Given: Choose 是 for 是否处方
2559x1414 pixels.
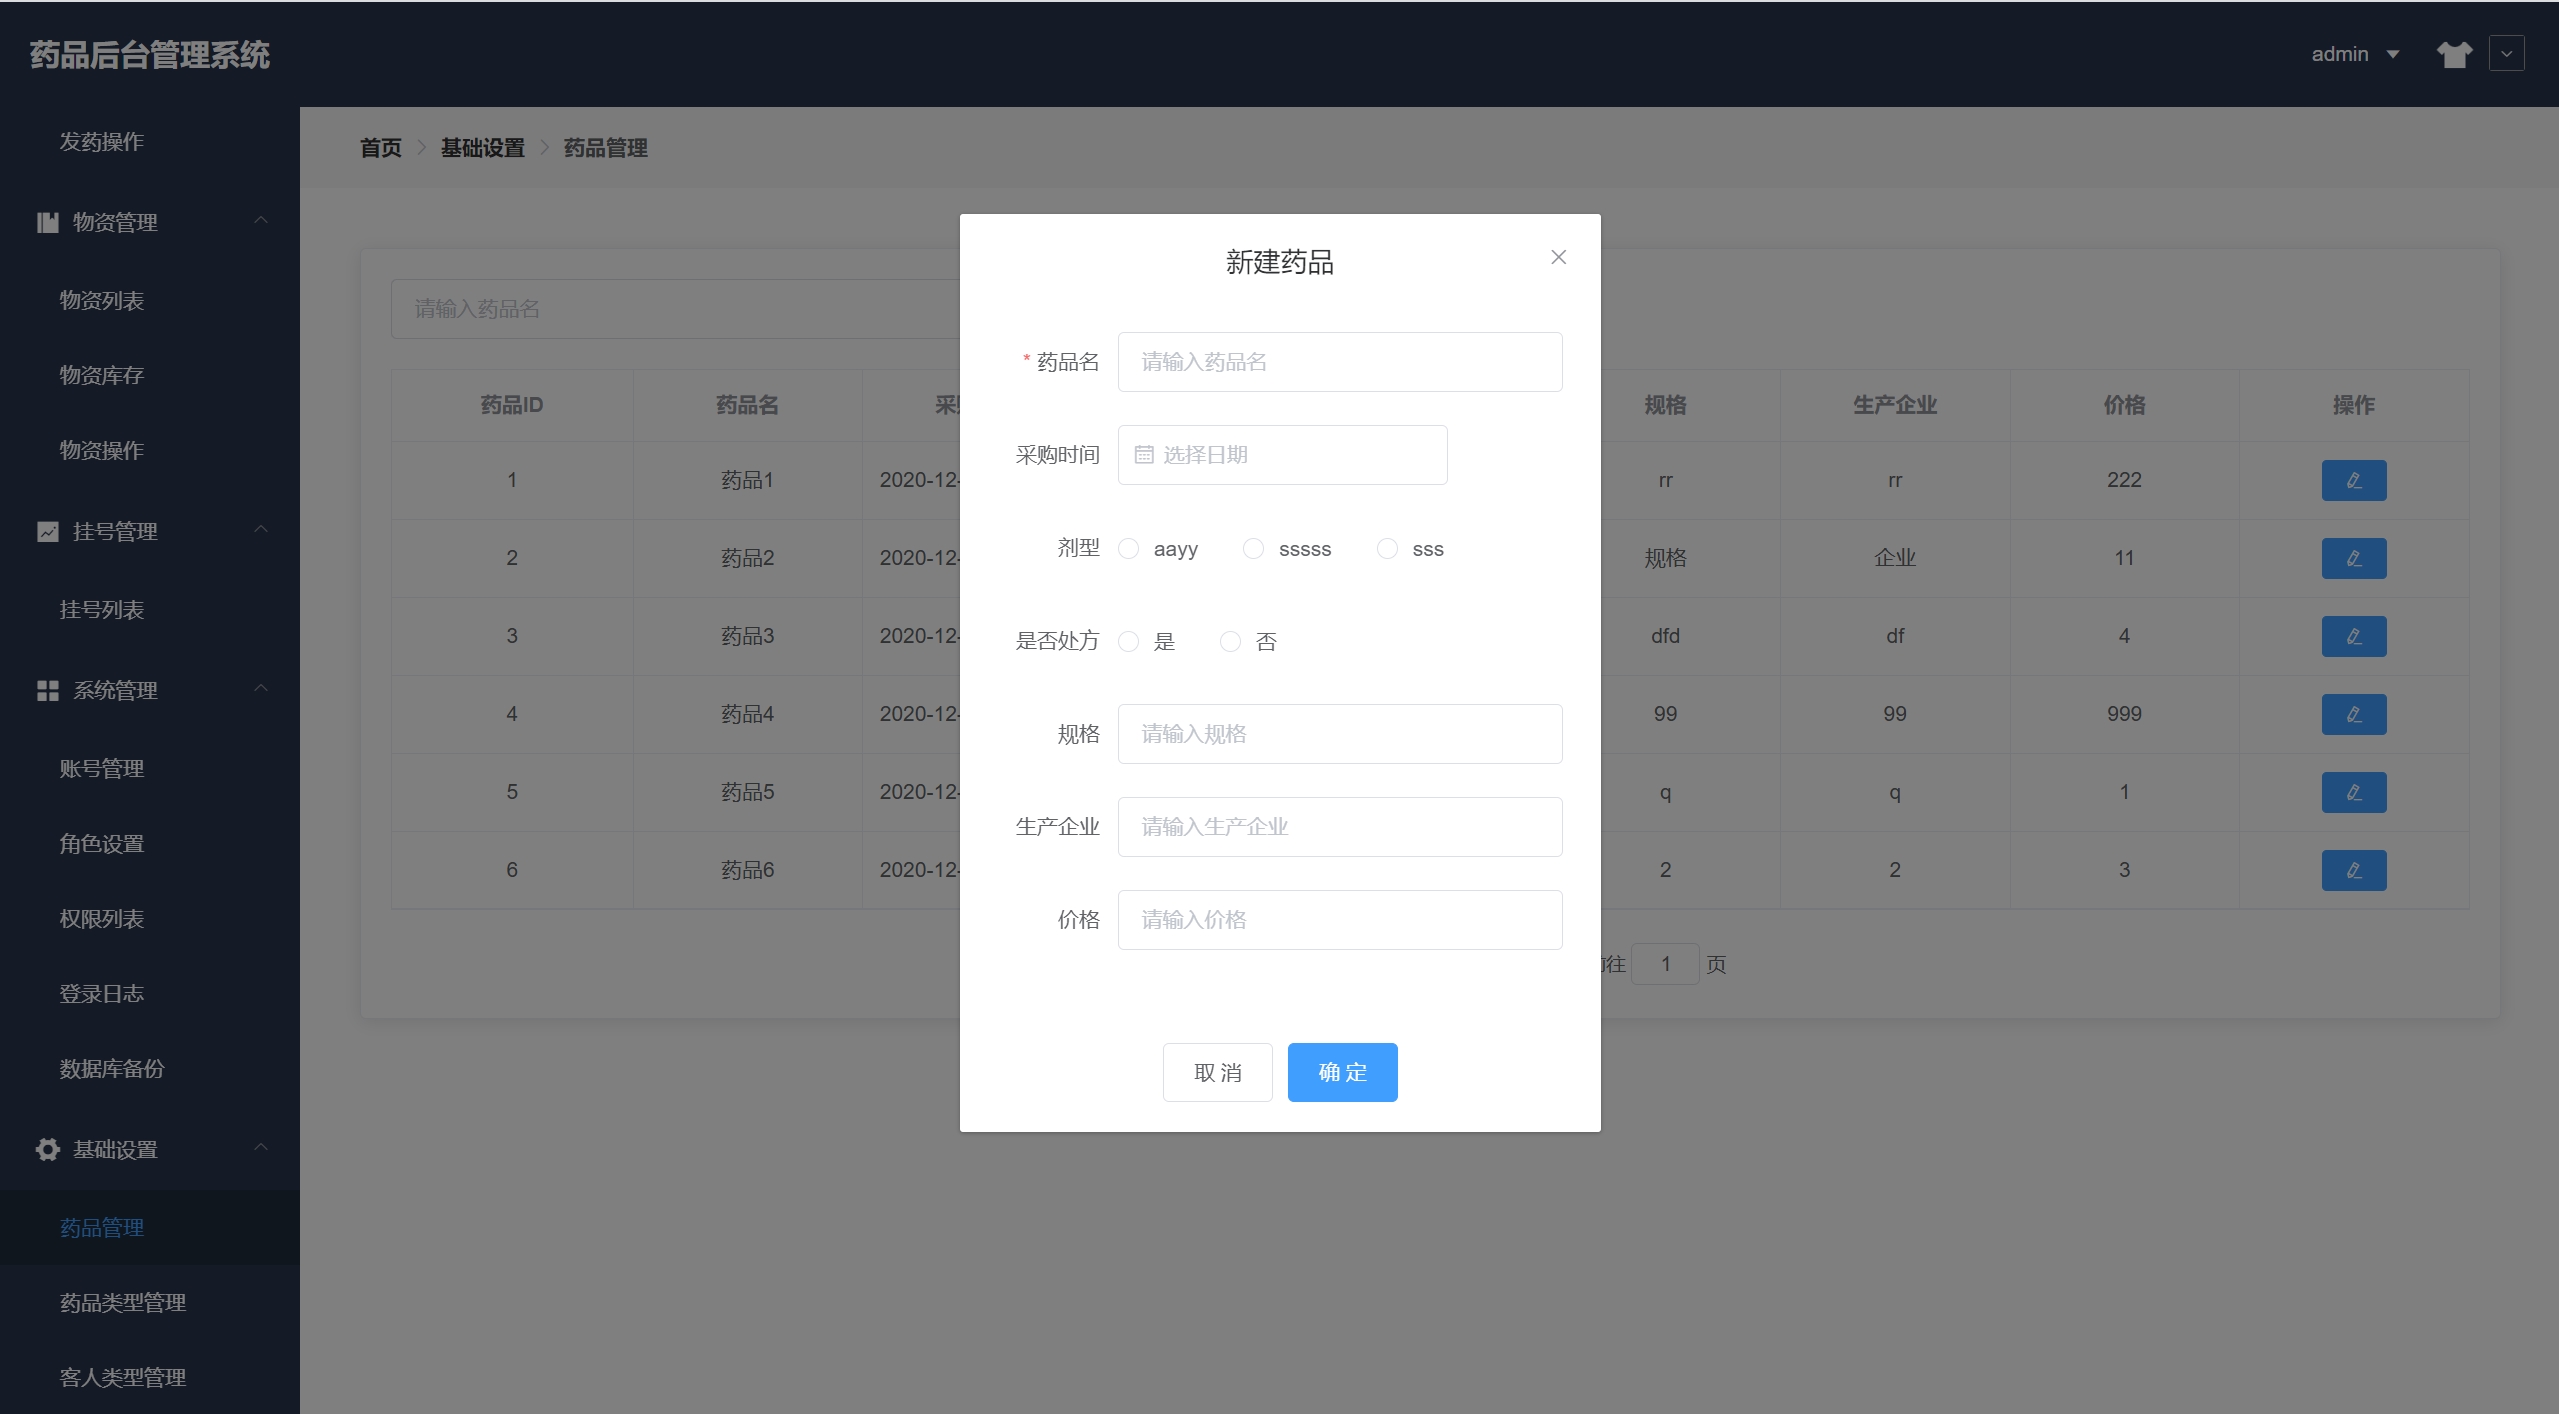Looking at the screenshot, I should [1129, 642].
